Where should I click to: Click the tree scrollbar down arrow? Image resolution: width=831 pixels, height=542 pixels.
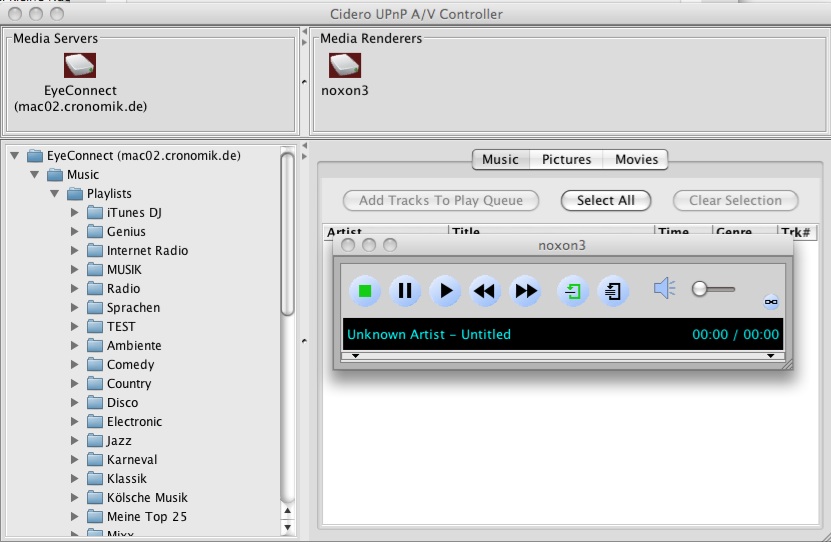287,528
